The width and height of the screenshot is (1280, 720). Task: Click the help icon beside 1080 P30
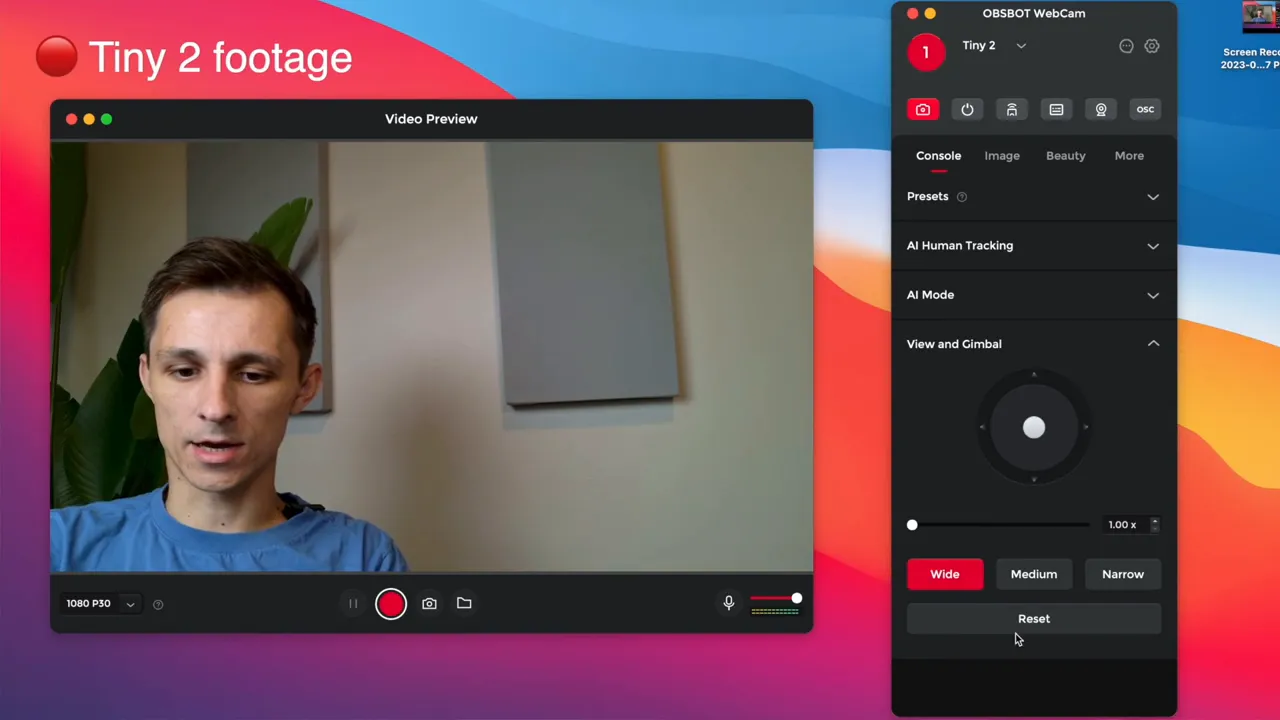(x=158, y=604)
